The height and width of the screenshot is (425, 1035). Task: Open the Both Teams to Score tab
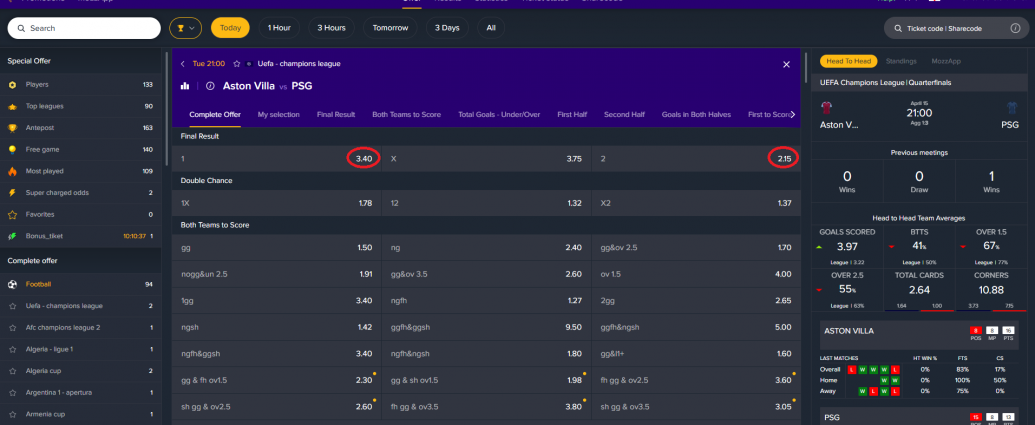[407, 114]
